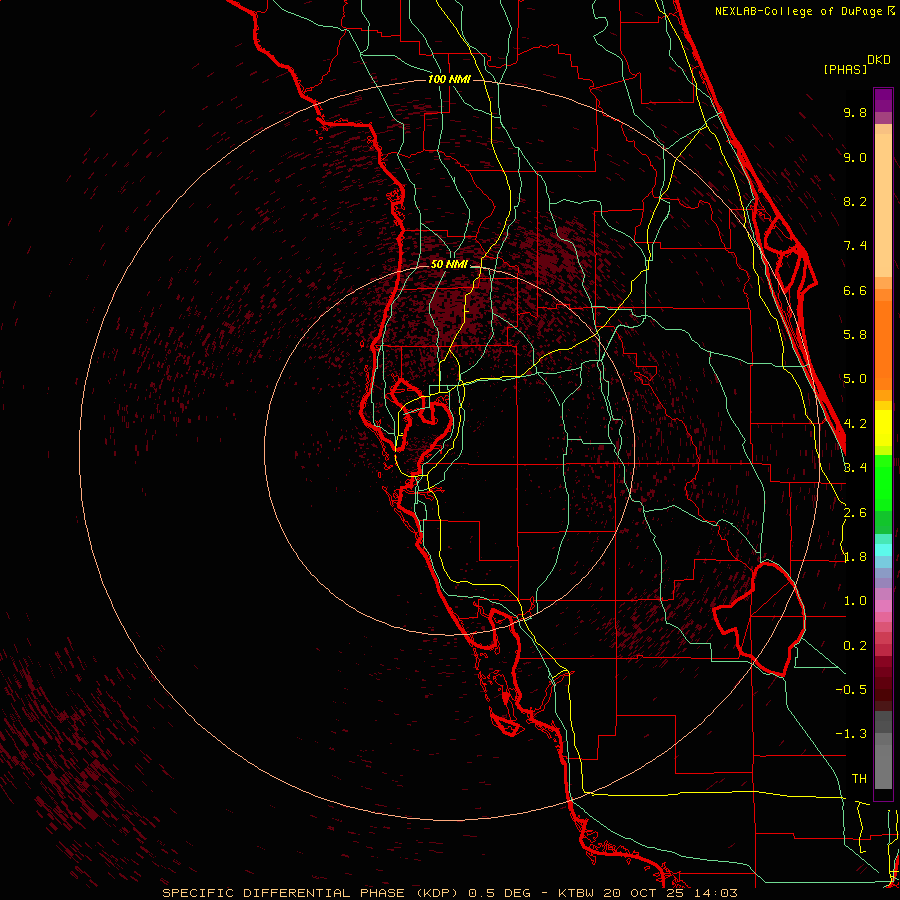Click the 100 NMI range ring label
The image size is (900, 900).
pos(449,79)
